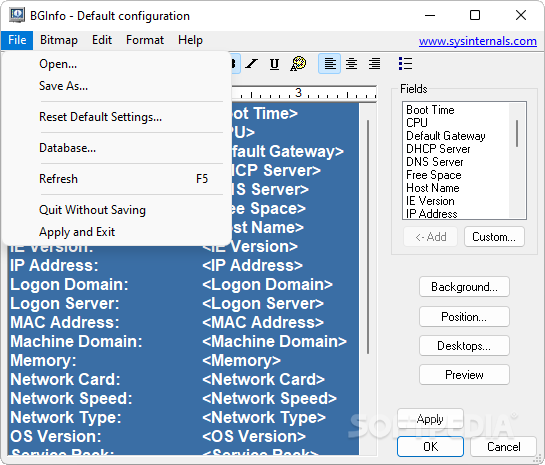Open Position... settings
545x465 pixels.
point(464,317)
